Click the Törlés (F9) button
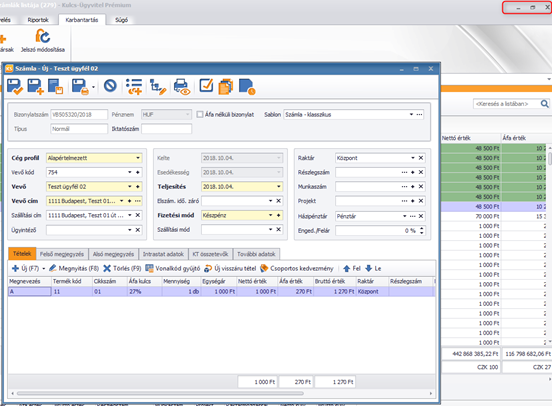 click(122, 268)
